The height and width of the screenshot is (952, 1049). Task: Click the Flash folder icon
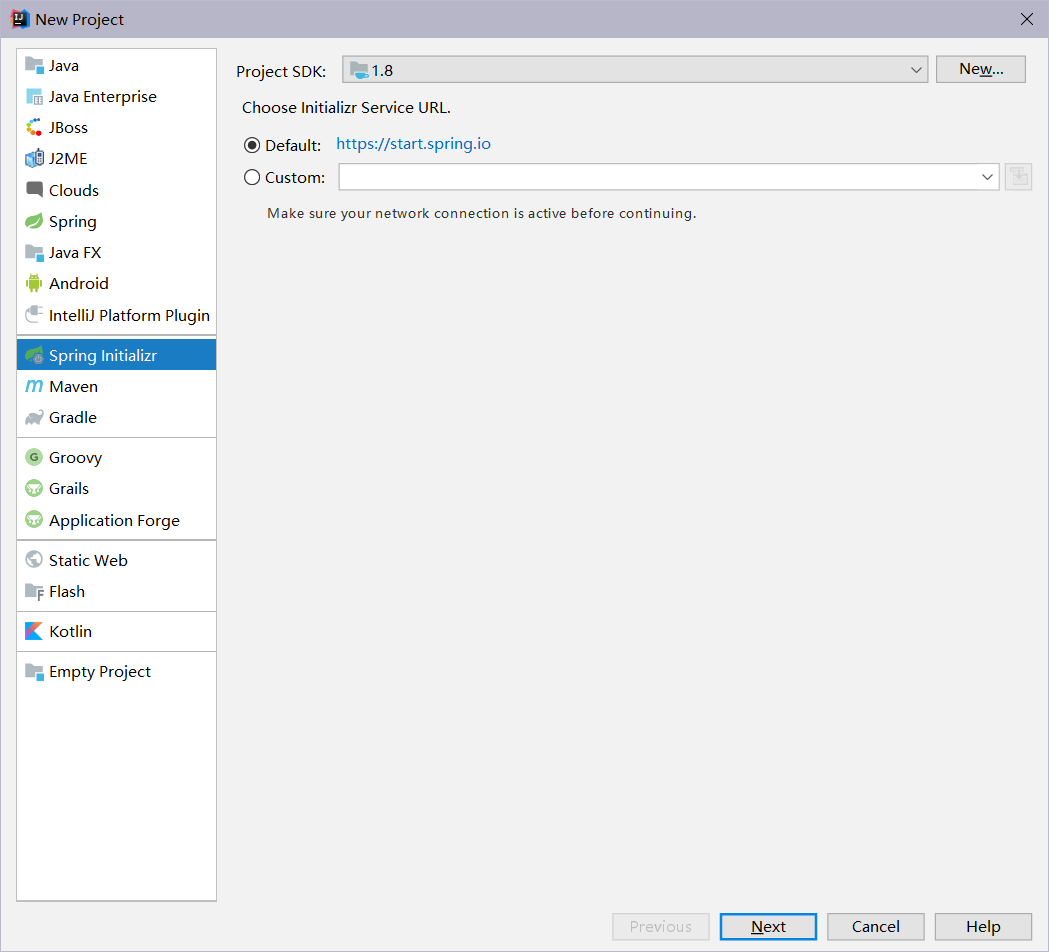(34, 591)
